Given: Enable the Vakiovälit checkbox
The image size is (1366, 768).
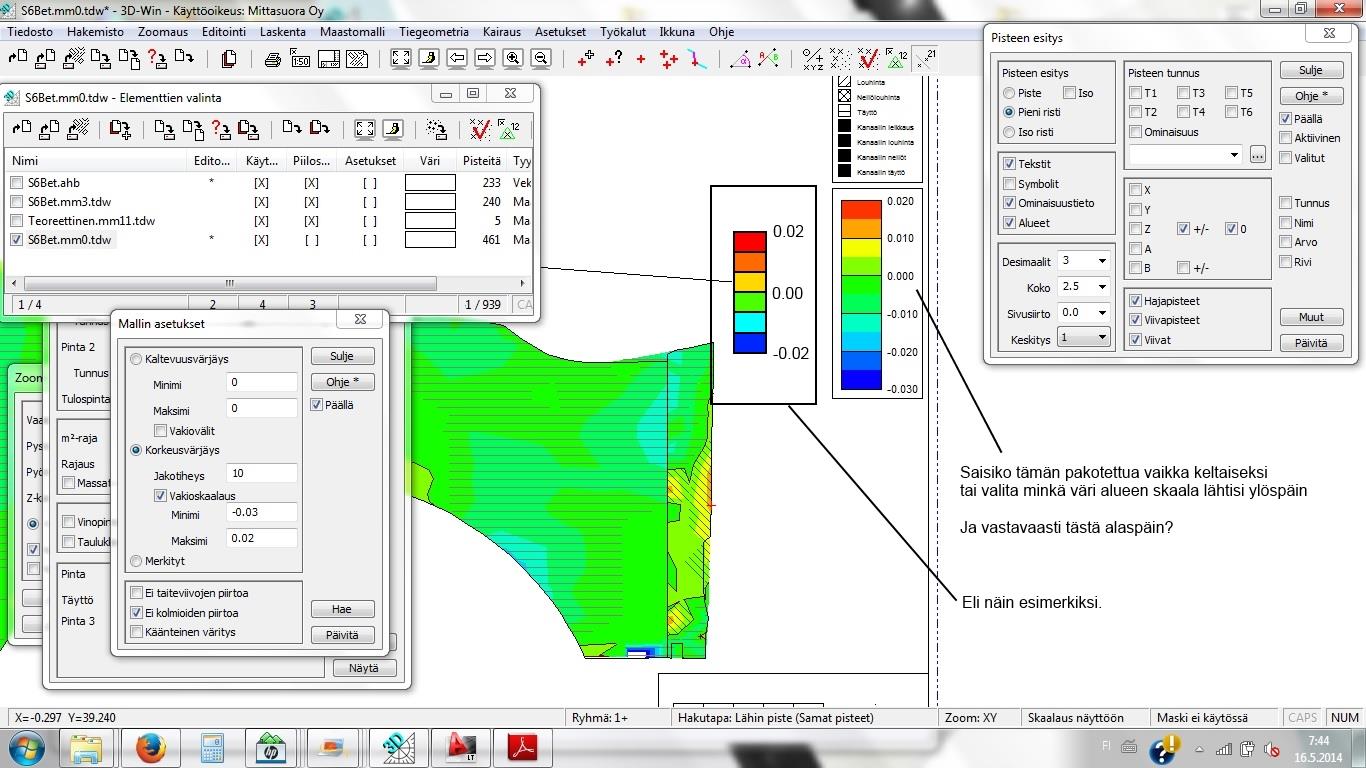Looking at the screenshot, I should (x=160, y=431).
